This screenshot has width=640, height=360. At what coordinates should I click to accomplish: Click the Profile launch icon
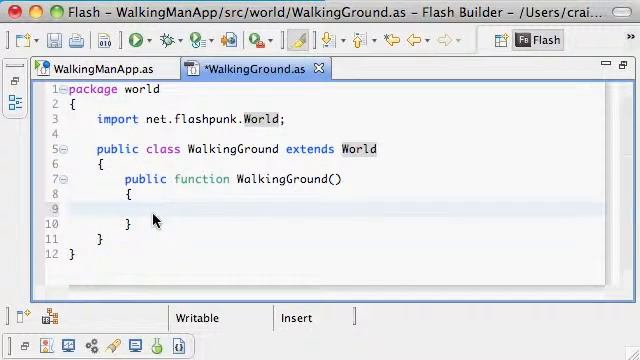[198, 40]
